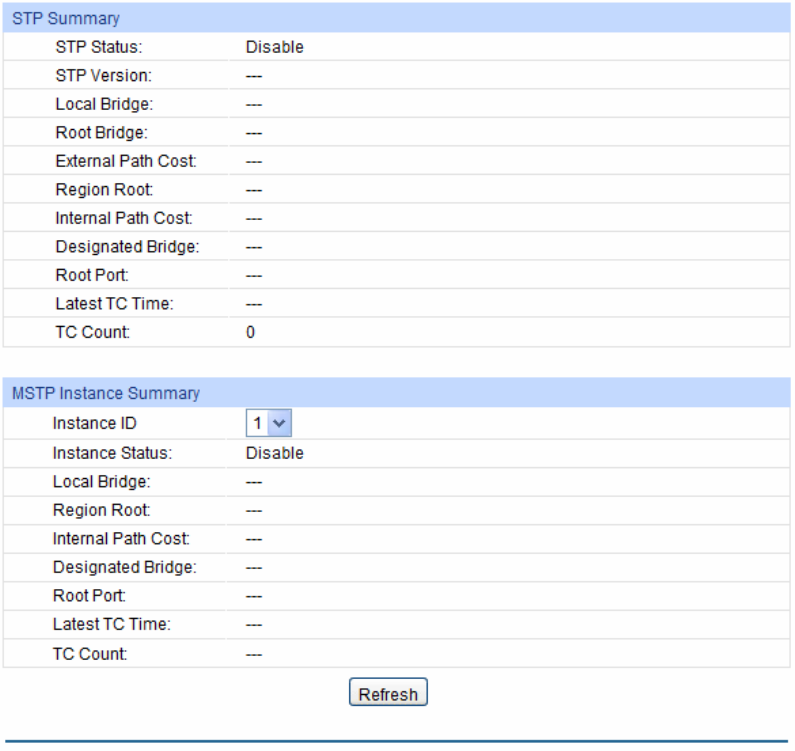Select the STP Summary section header
Screen dimensions: 795x751
pos(65,18)
